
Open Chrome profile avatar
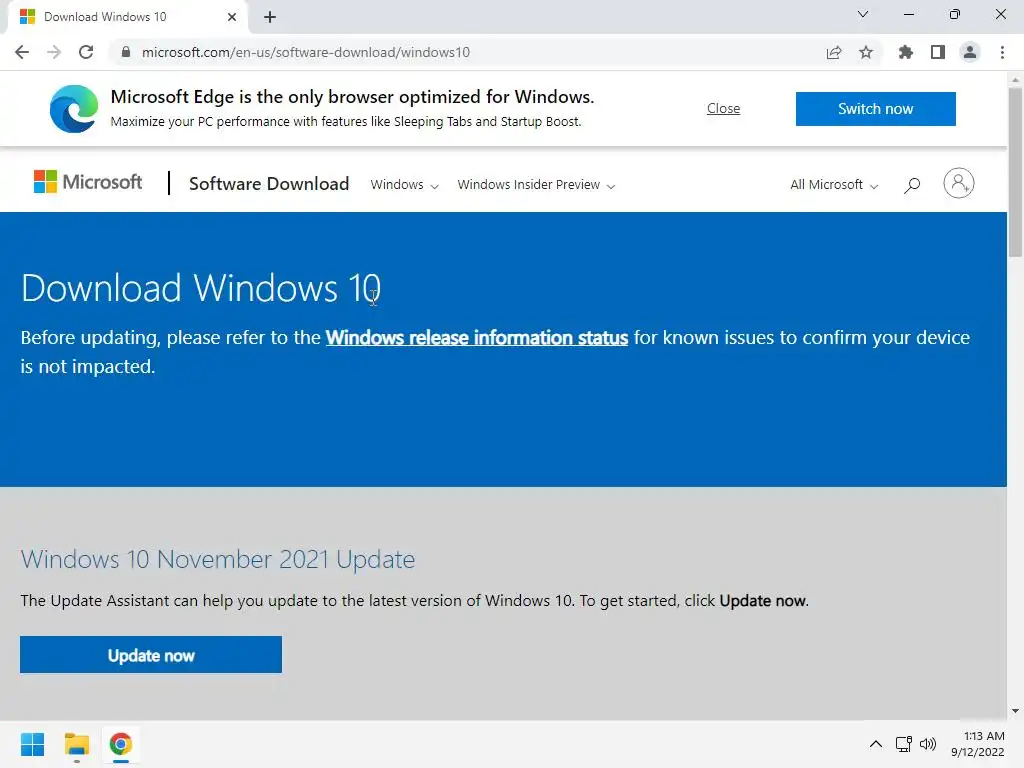click(970, 52)
